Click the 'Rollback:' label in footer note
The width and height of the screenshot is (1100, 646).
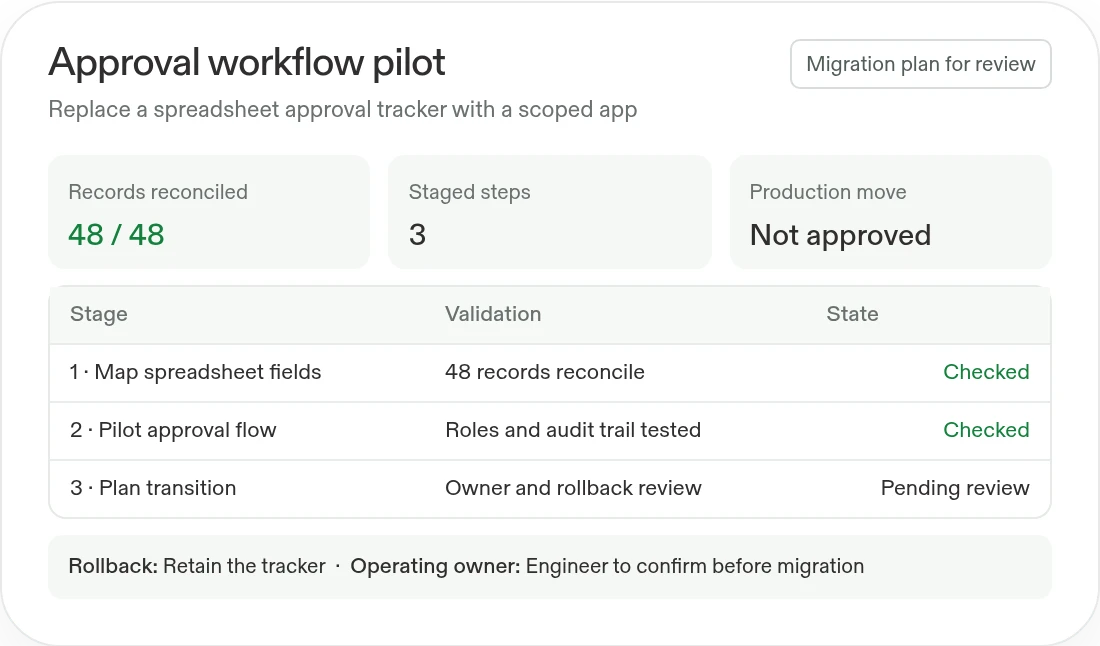pyautogui.click(x=113, y=566)
